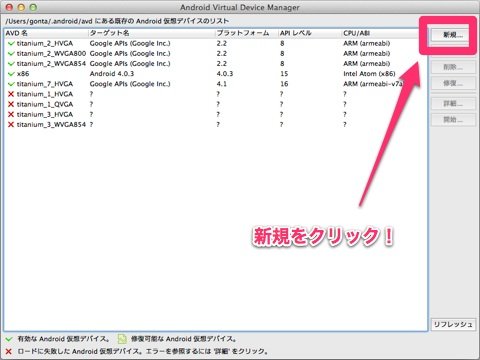
Task: Select the titanium_1_QVGA device row
Action: 216,104
